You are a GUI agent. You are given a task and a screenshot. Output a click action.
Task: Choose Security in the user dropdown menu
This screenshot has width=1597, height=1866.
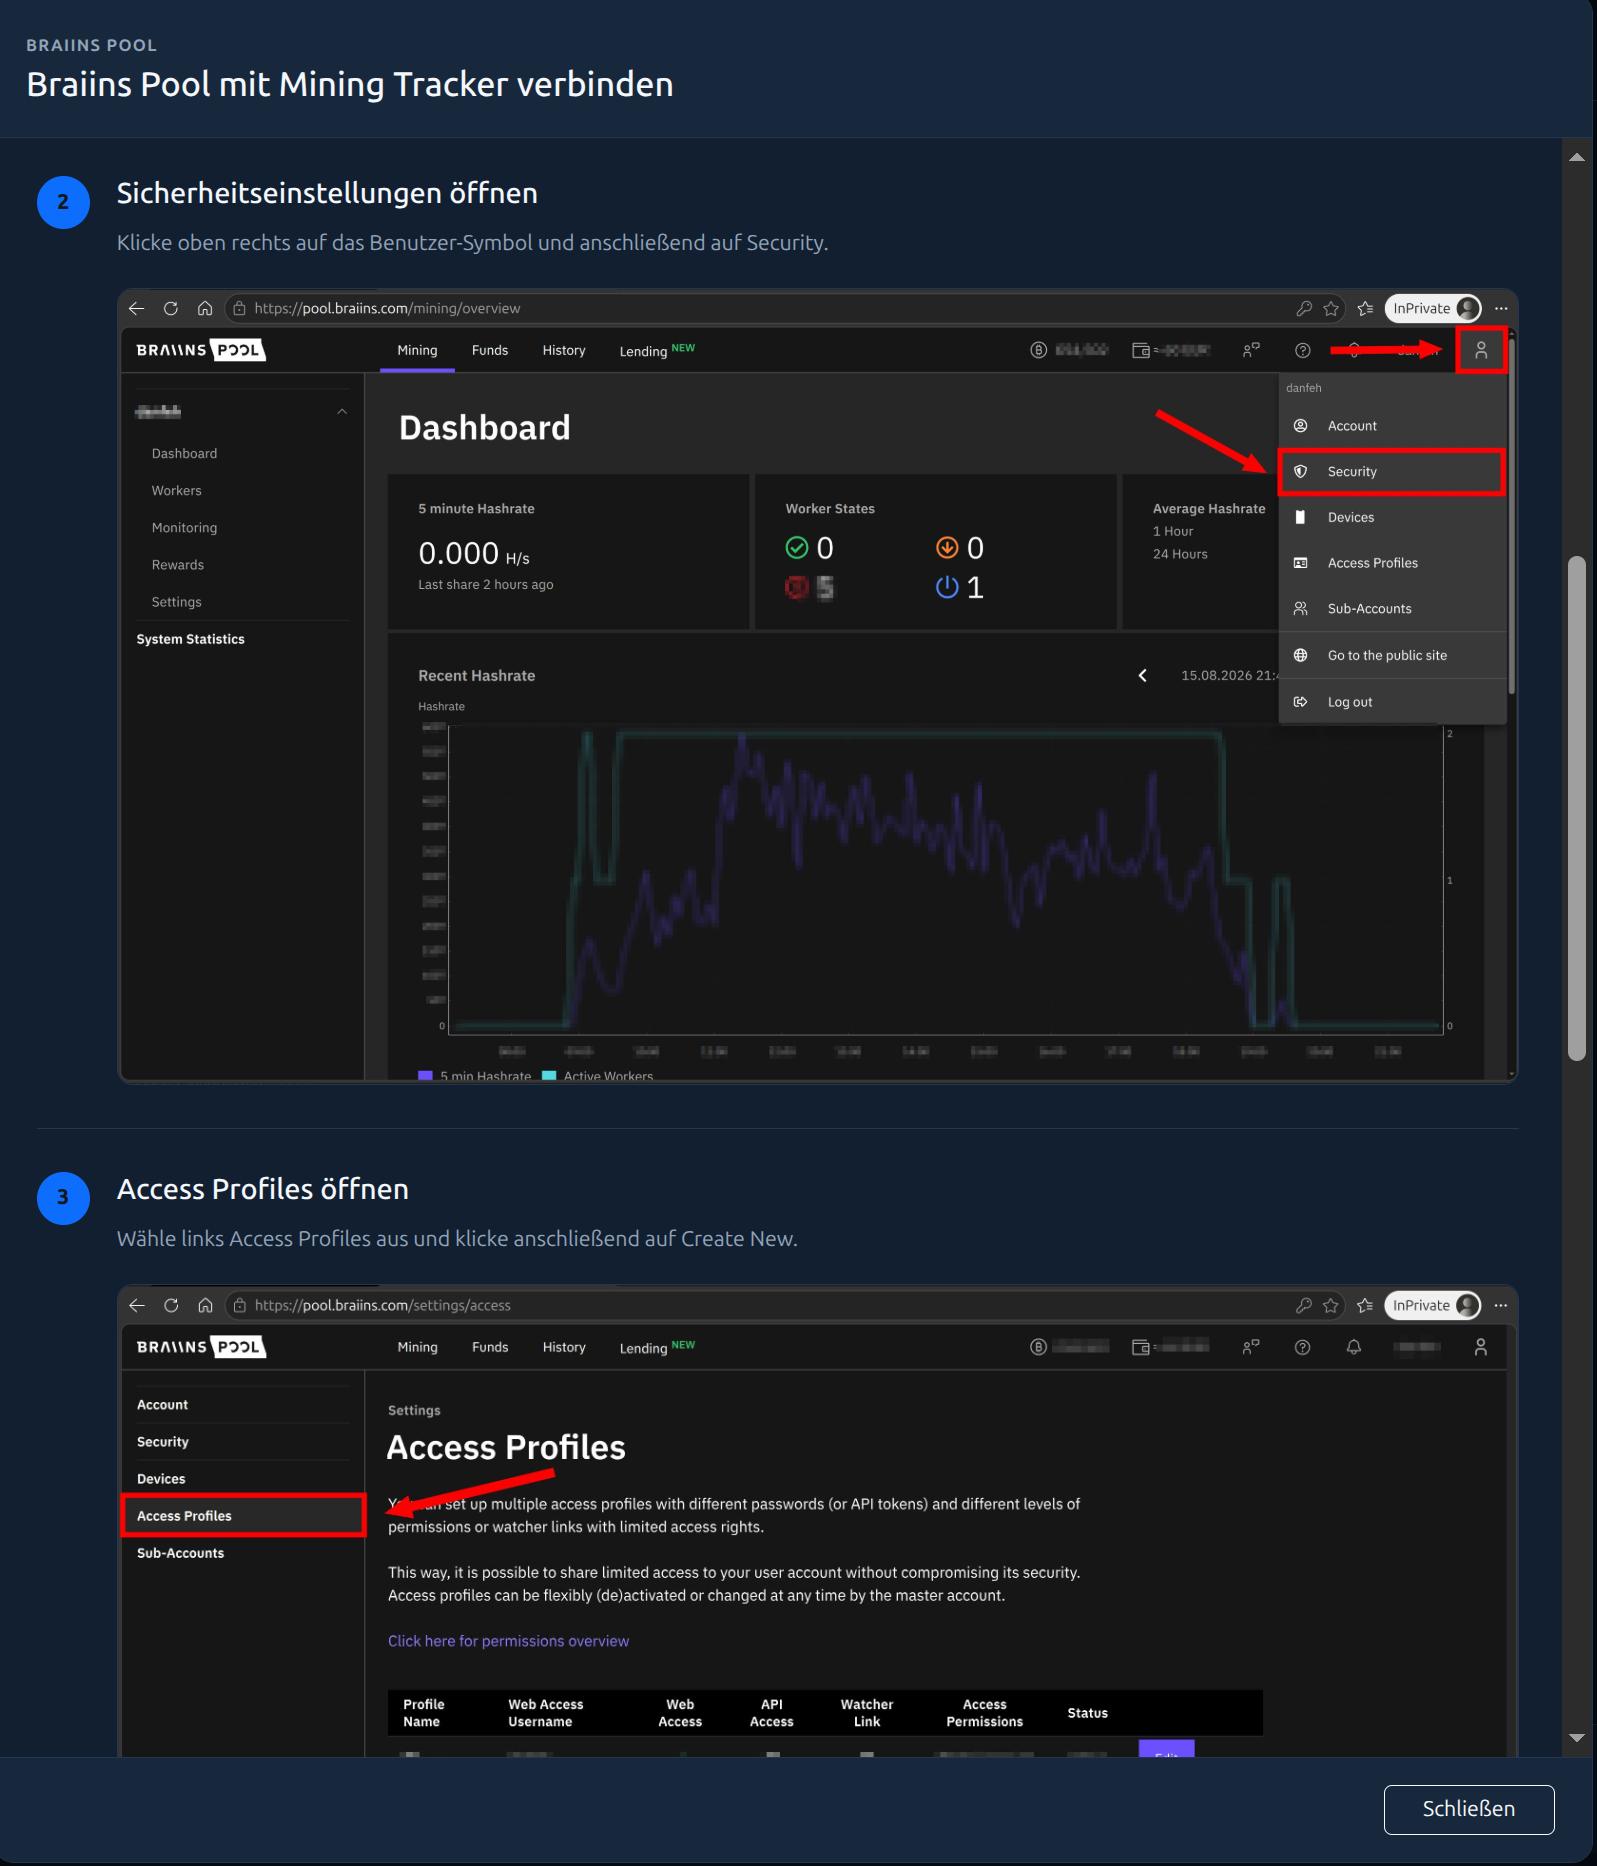(1392, 472)
